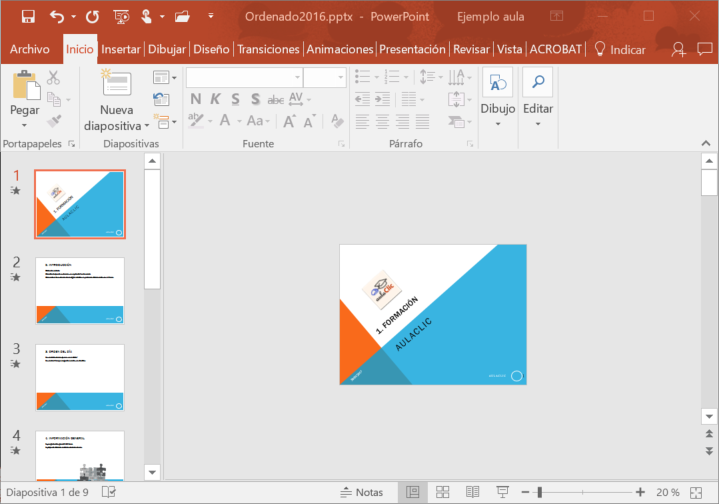The image size is (719, 504).
Task: Toggle underline (S) formatting
Action: click(235, 99)
